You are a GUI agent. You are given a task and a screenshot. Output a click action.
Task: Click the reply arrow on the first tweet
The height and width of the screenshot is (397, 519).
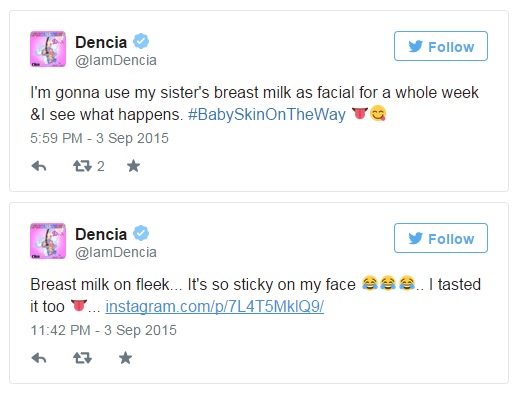[39, 166]
